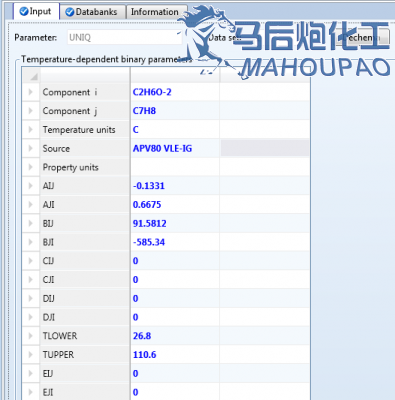
Task: Click the Property units row label
Action: (85, 167)
